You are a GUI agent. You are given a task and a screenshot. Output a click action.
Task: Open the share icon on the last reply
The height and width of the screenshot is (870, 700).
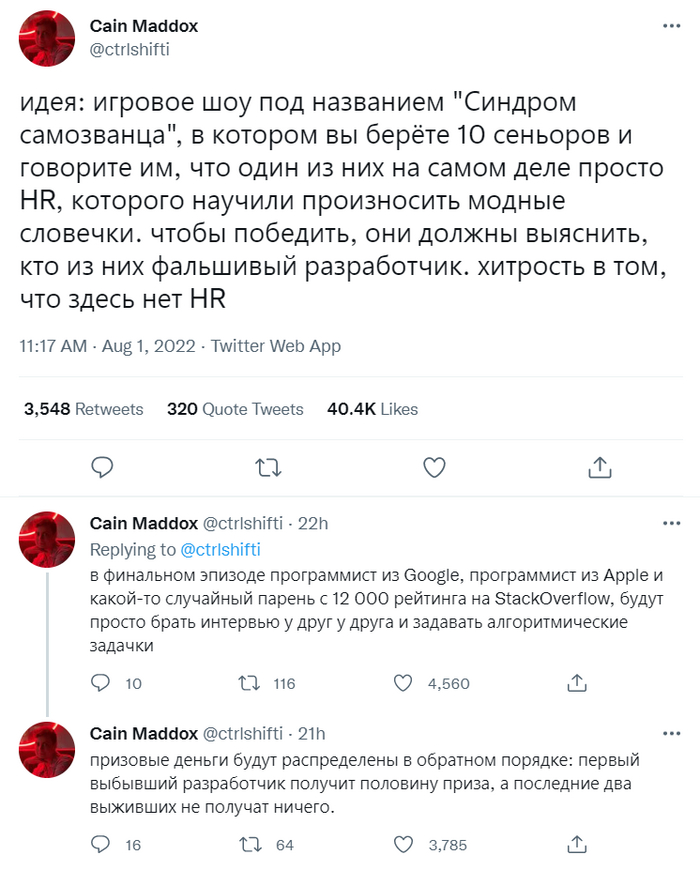tap(576, 844)
